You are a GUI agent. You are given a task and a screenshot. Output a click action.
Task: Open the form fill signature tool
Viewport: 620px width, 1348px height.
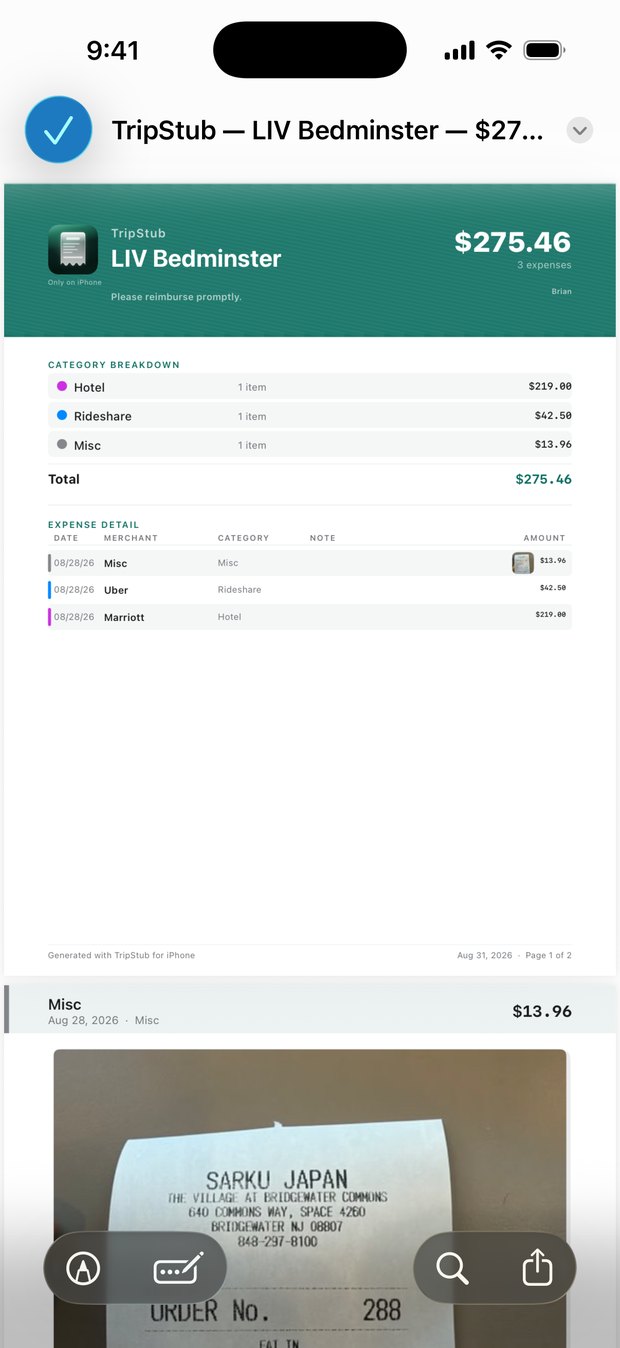tap(179, 1269)
